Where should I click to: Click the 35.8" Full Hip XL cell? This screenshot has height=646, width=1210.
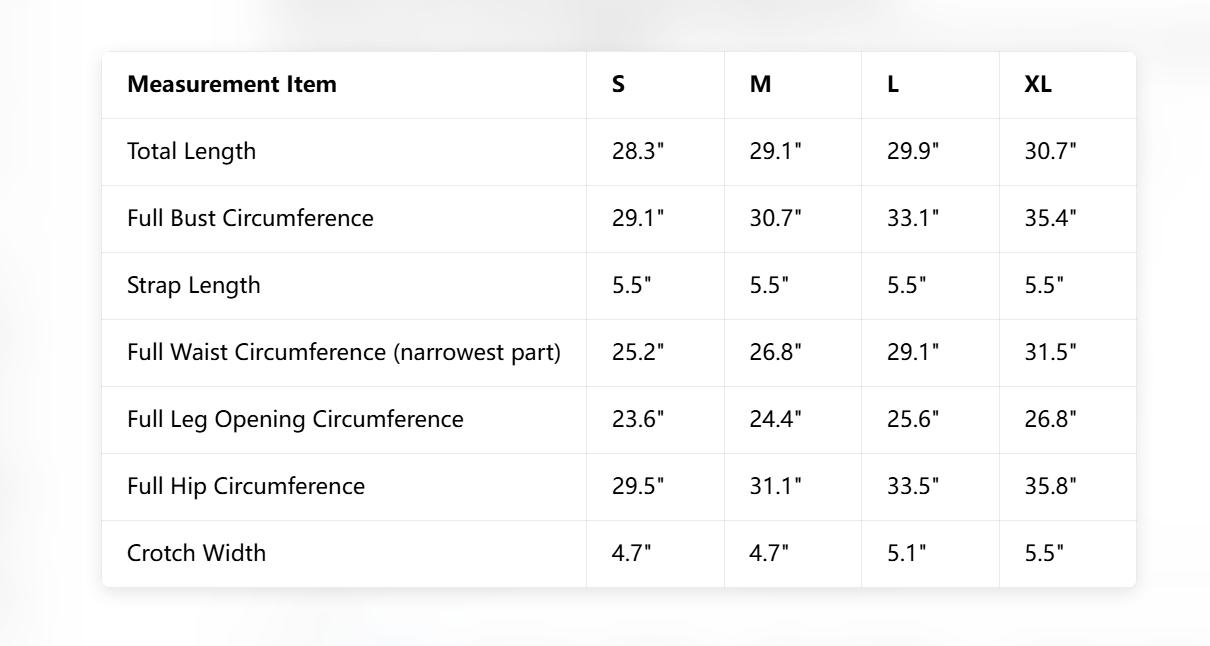tap(1050, 487)
